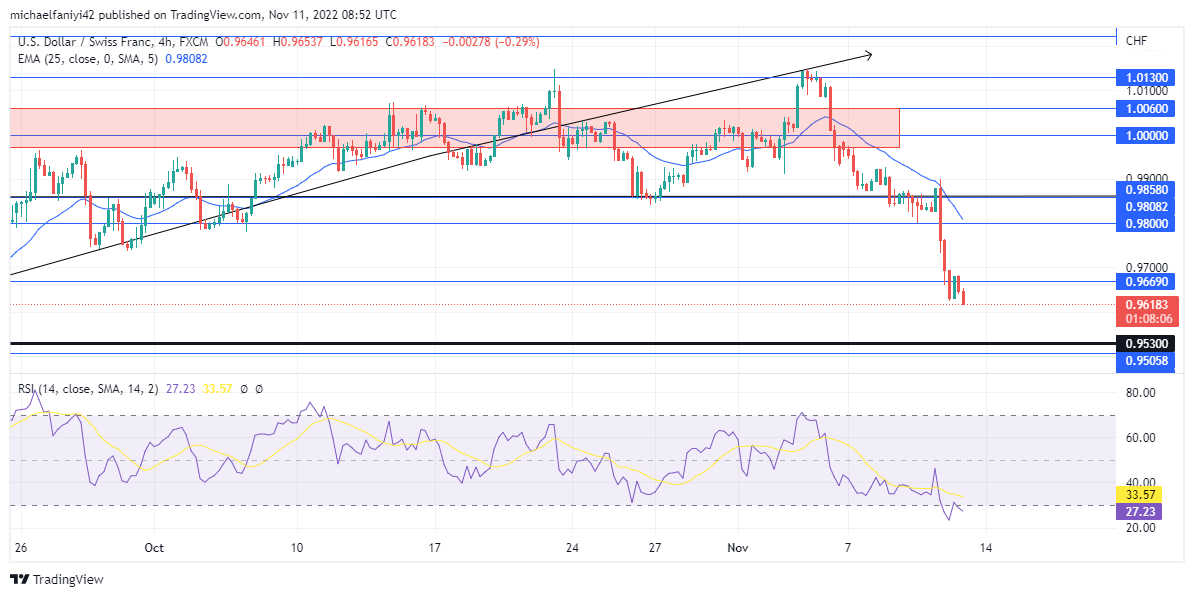1194x597 pixels.
Task: Click the 24 date label on time axis
Action: coord(573,548)
